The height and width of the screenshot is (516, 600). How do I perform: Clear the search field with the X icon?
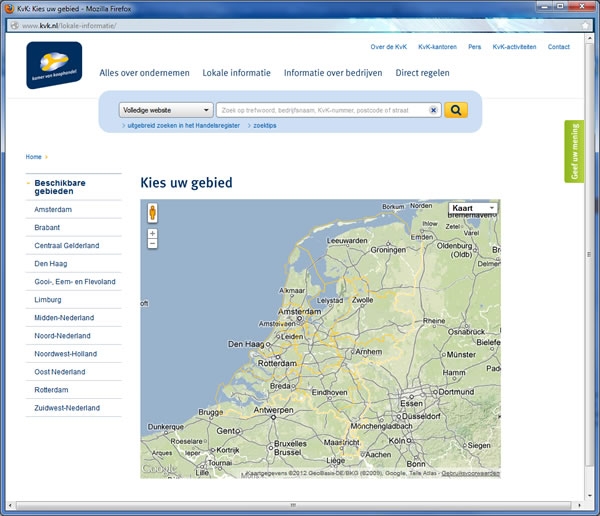[x=433, y=110]
